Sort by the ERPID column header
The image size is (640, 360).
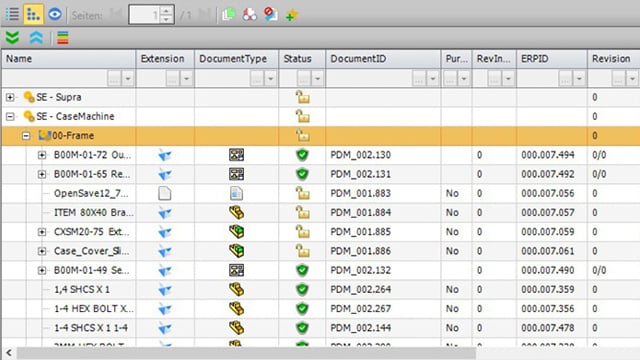click(x=552, y=59)
